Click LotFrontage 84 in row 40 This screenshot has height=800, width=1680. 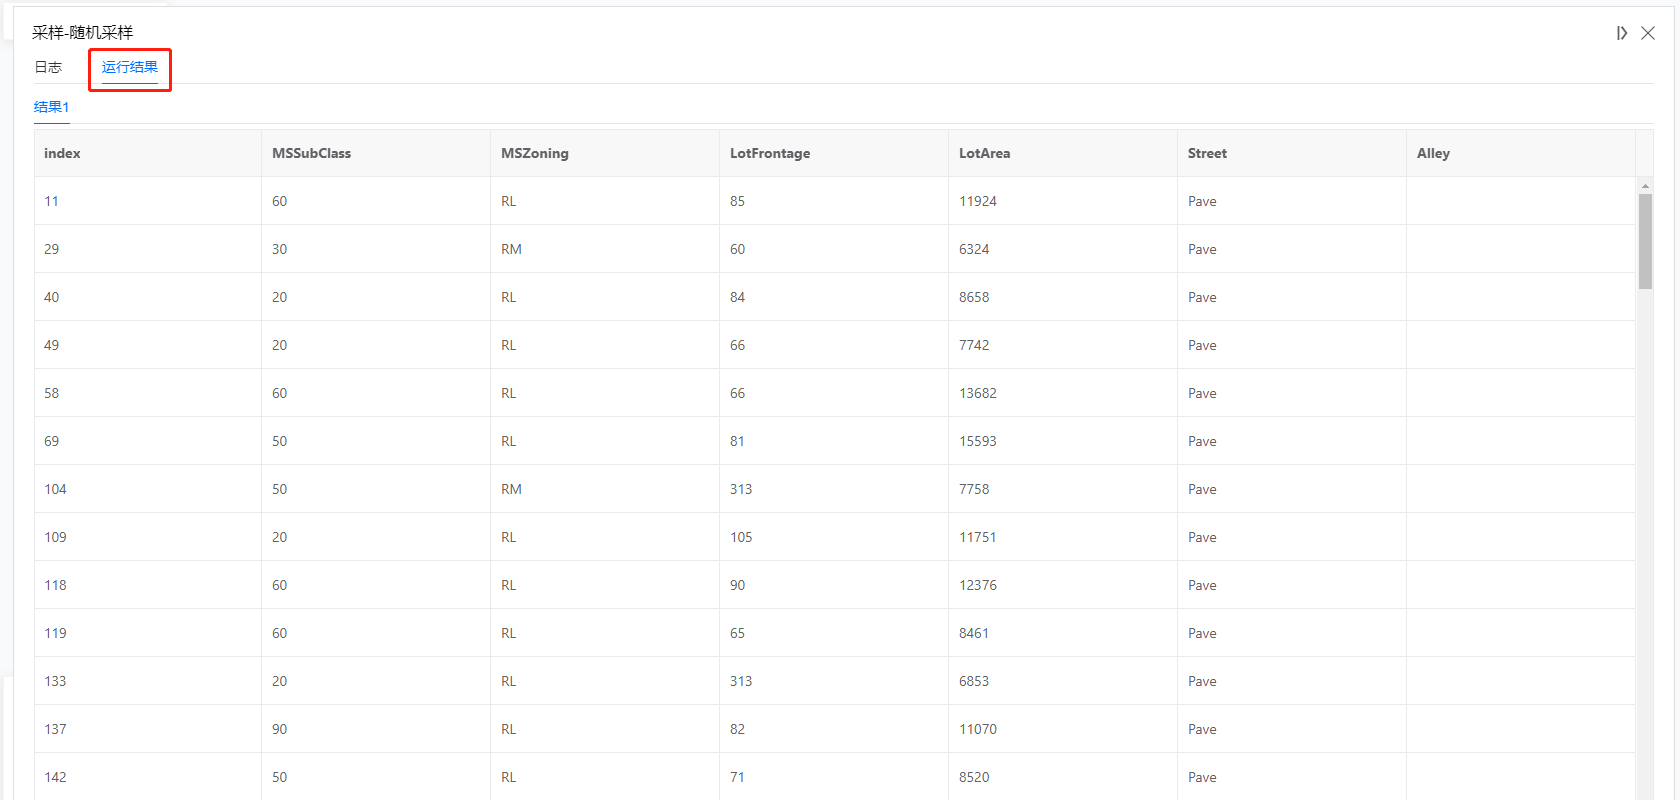coord(737,297)
